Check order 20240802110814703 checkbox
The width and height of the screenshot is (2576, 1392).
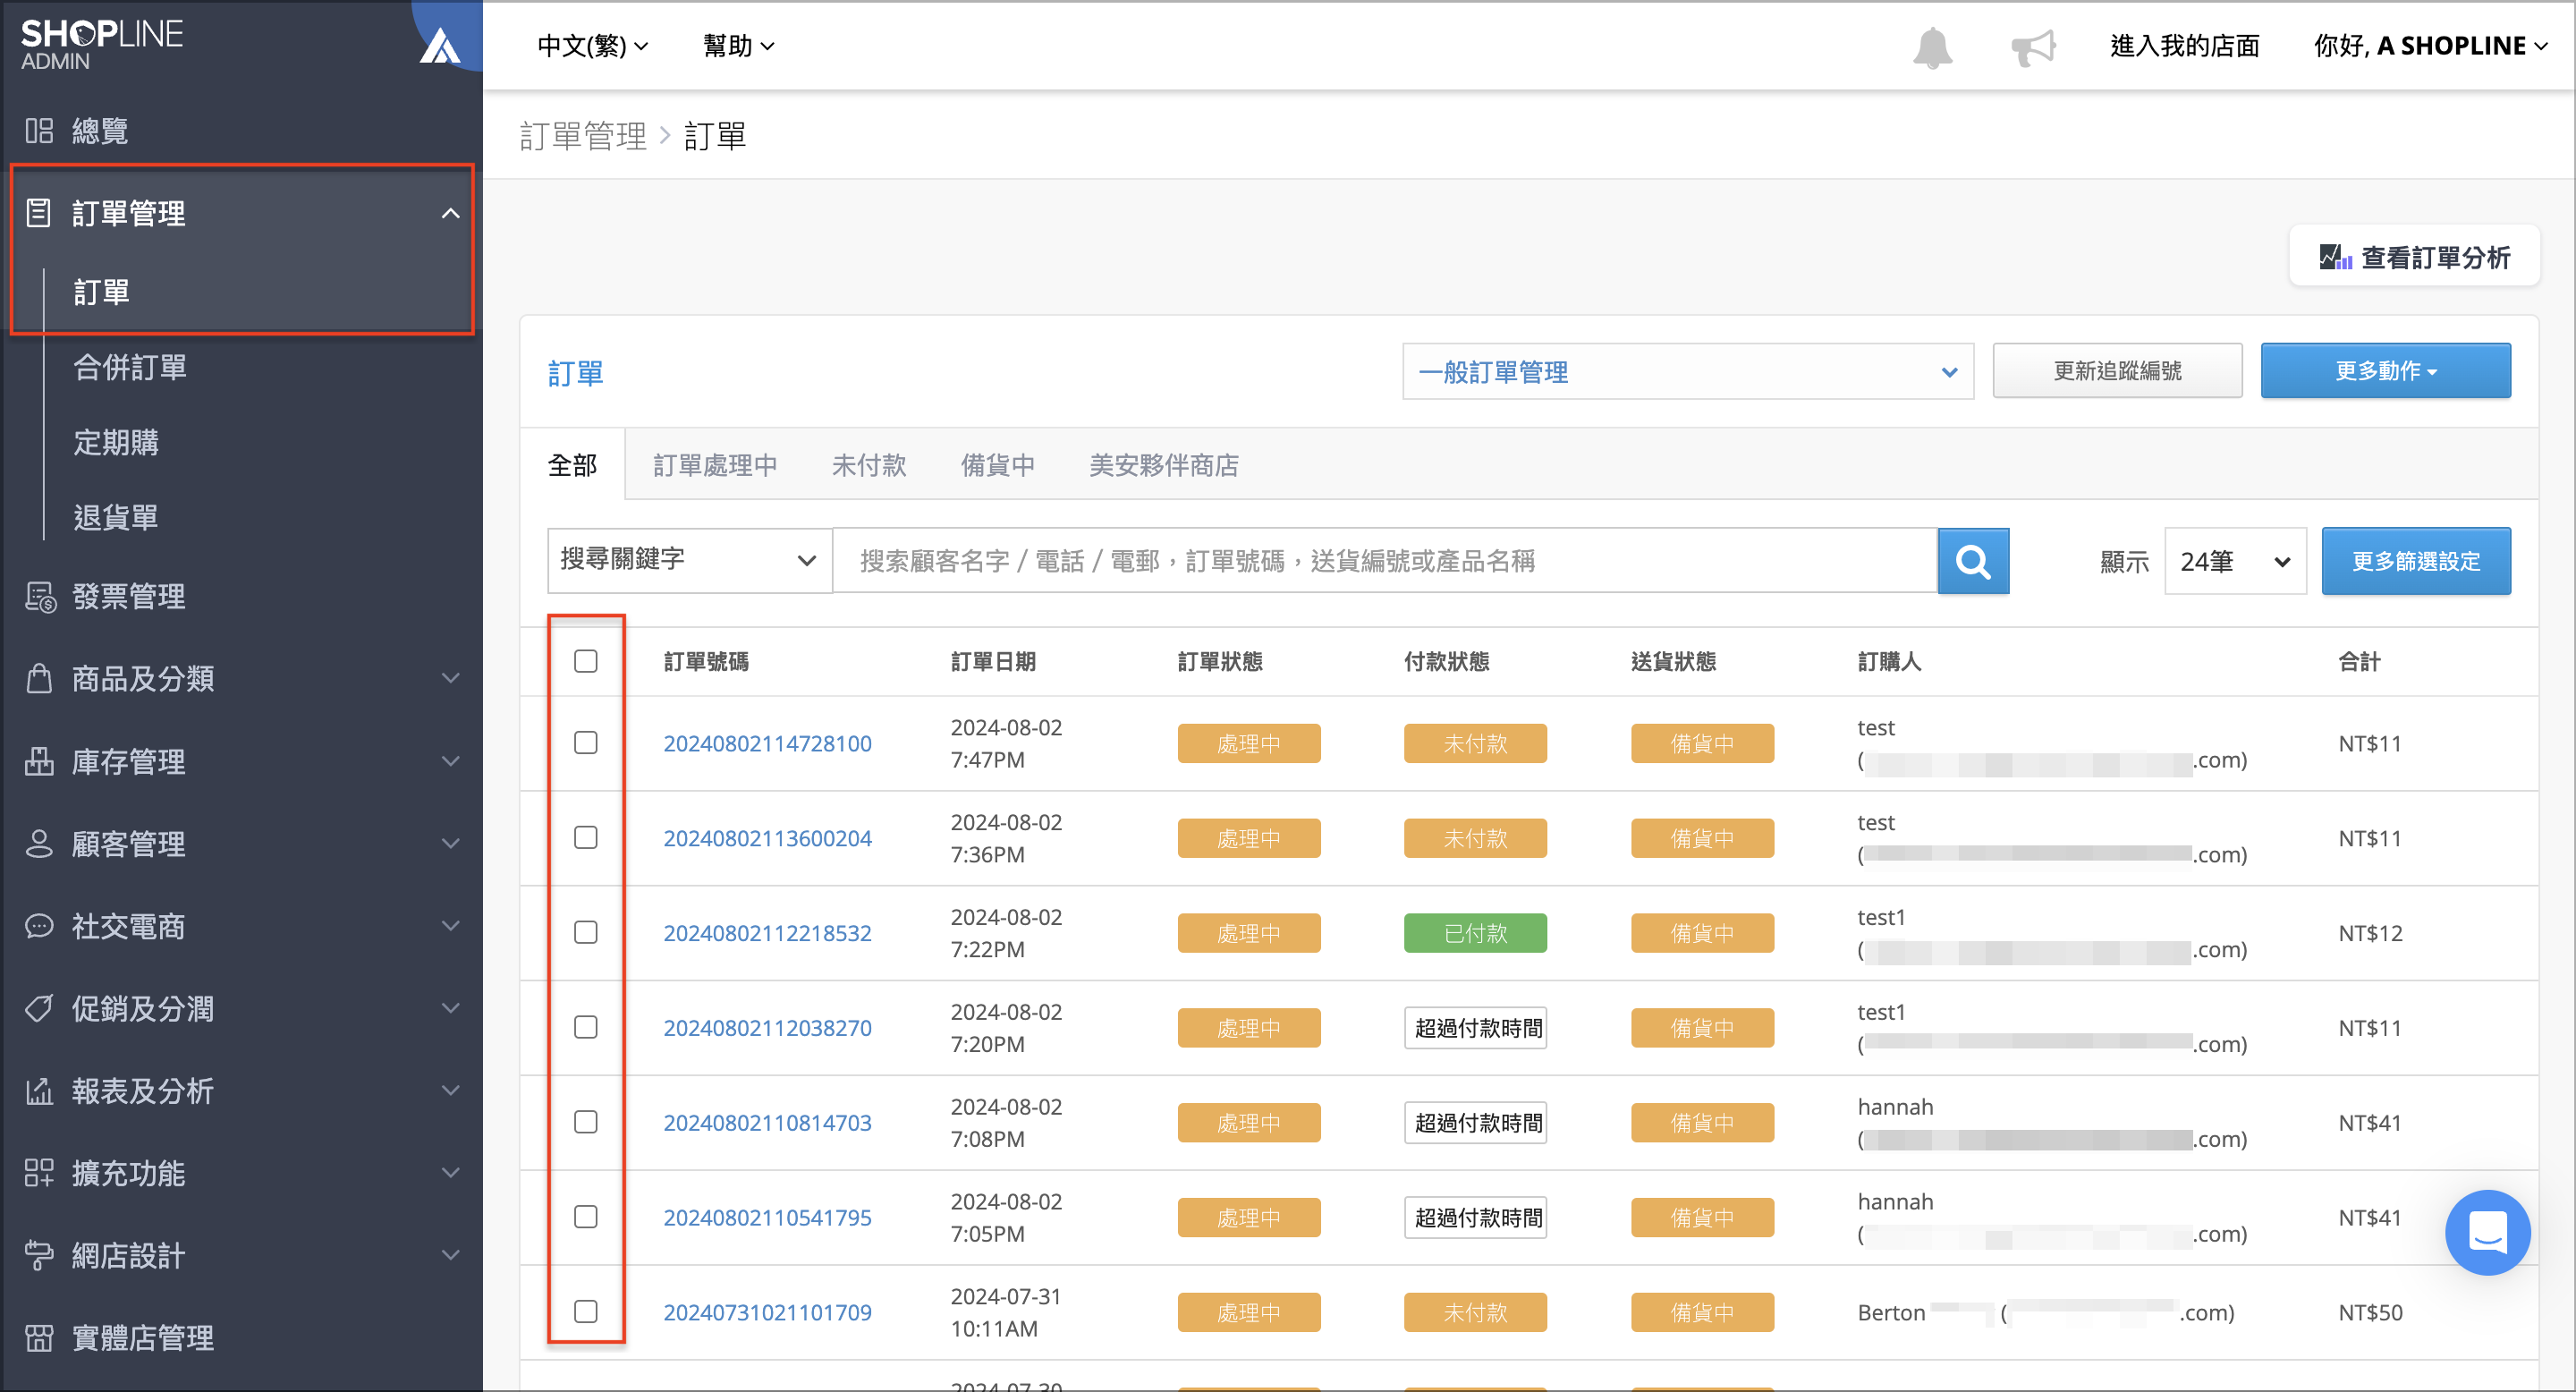tap(586, 1122)
